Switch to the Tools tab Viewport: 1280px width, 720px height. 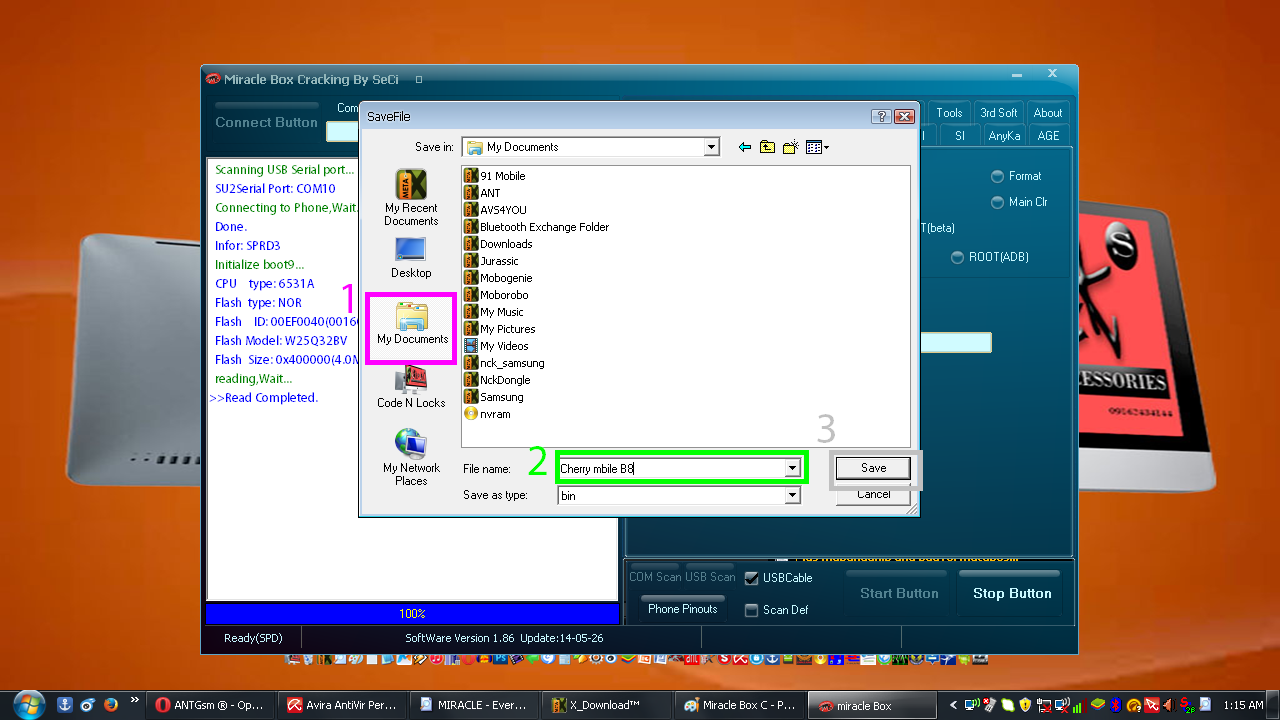coord(949,113)
